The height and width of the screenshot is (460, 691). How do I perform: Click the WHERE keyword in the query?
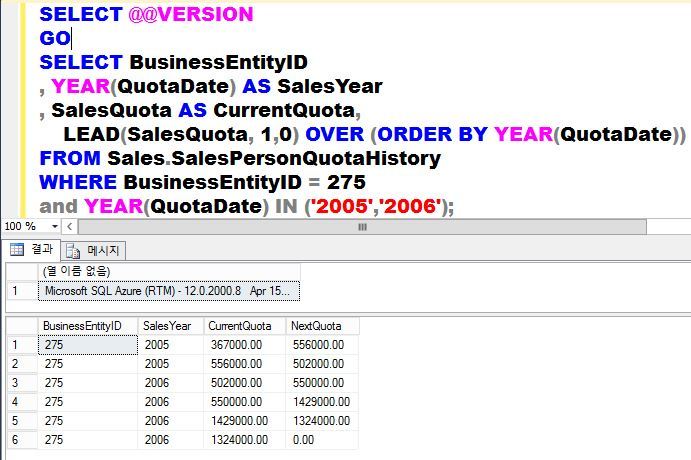point(78,182)
